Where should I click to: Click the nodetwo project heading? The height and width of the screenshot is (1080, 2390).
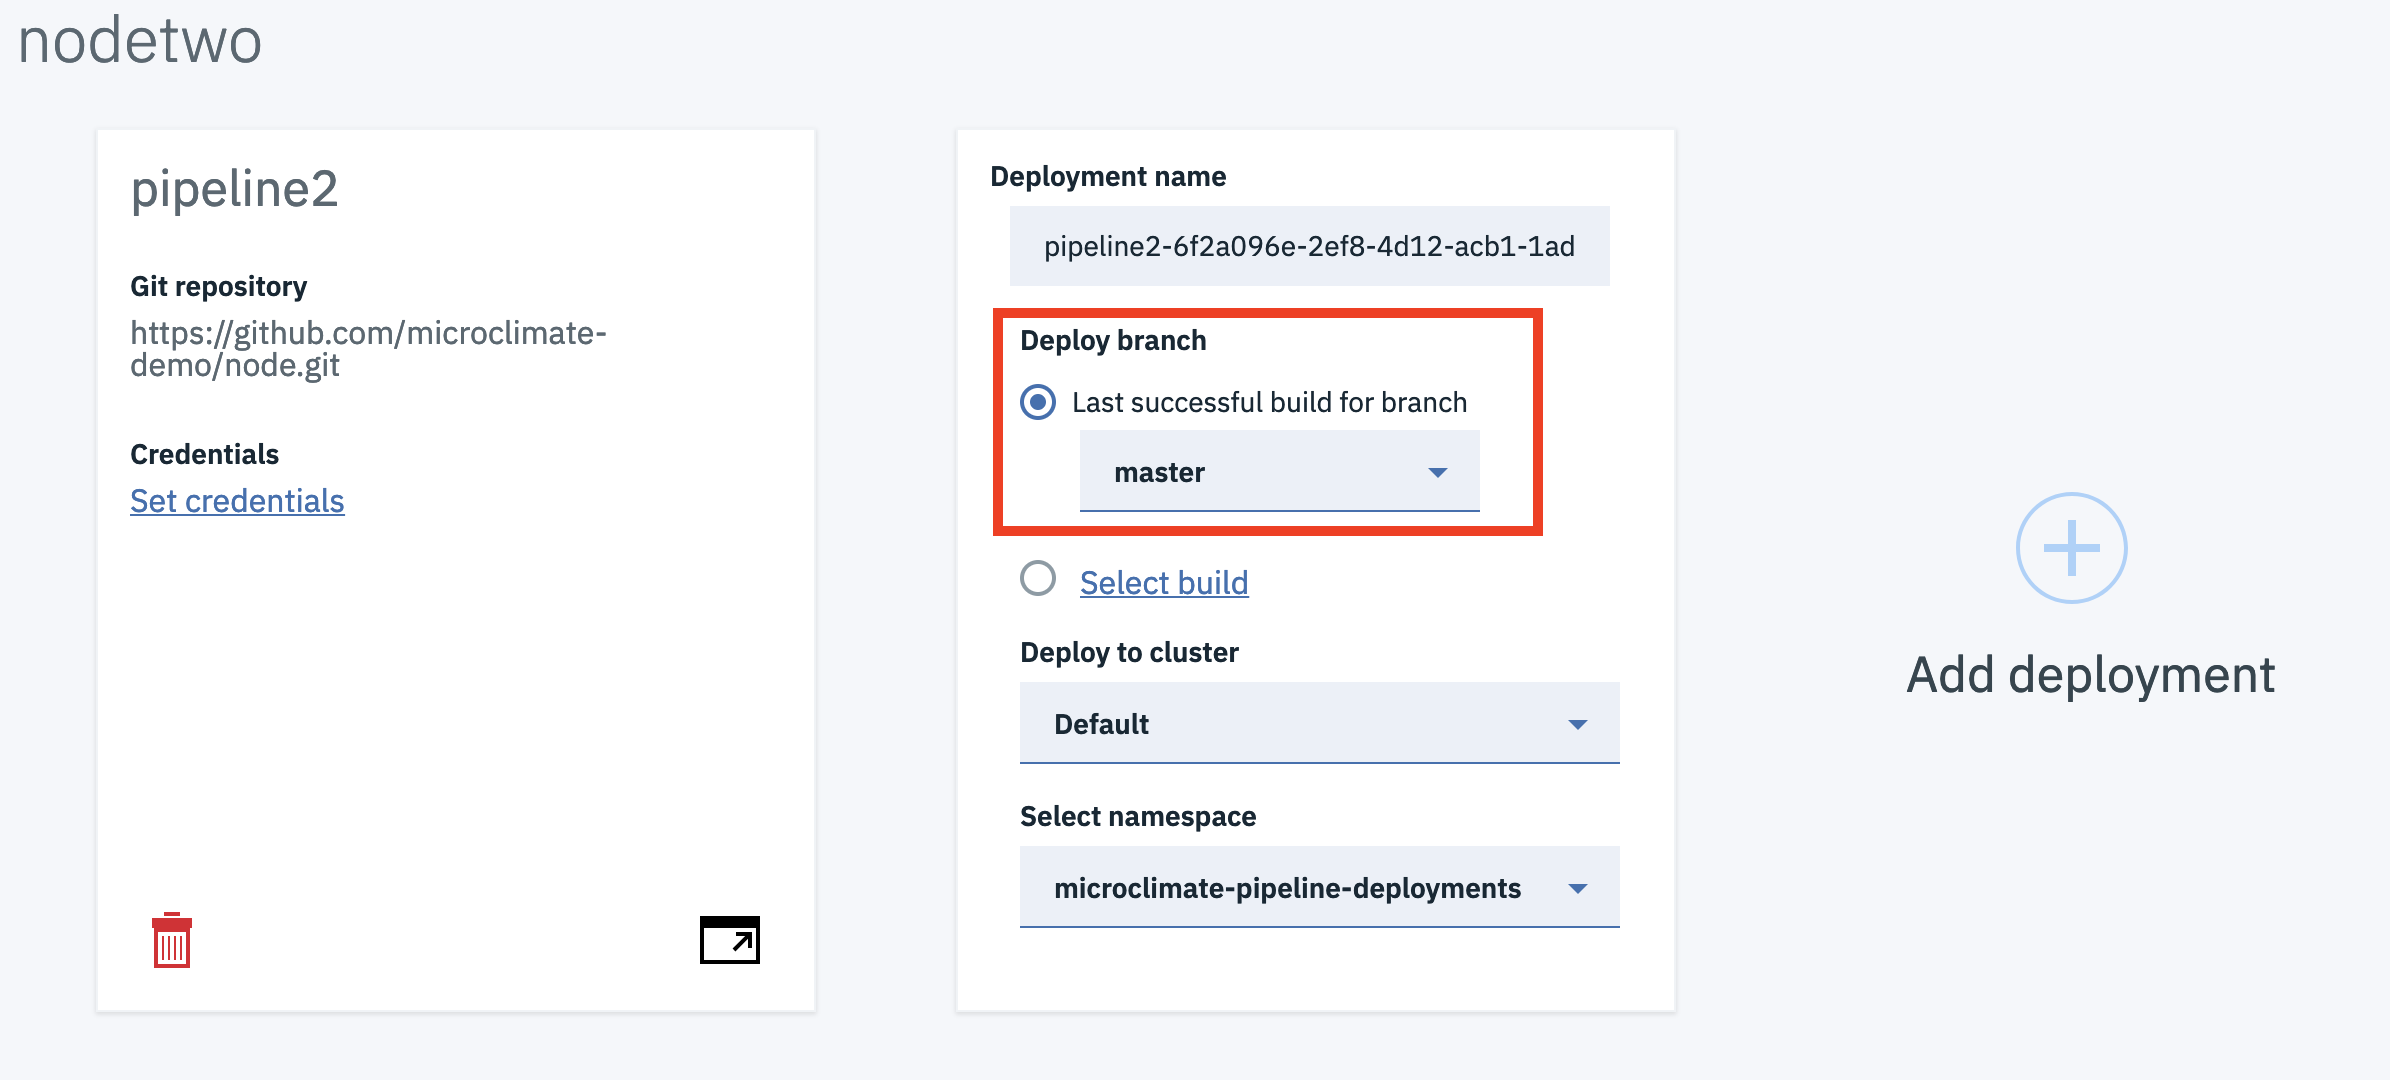pyautogui.click(x=140, y=42)
